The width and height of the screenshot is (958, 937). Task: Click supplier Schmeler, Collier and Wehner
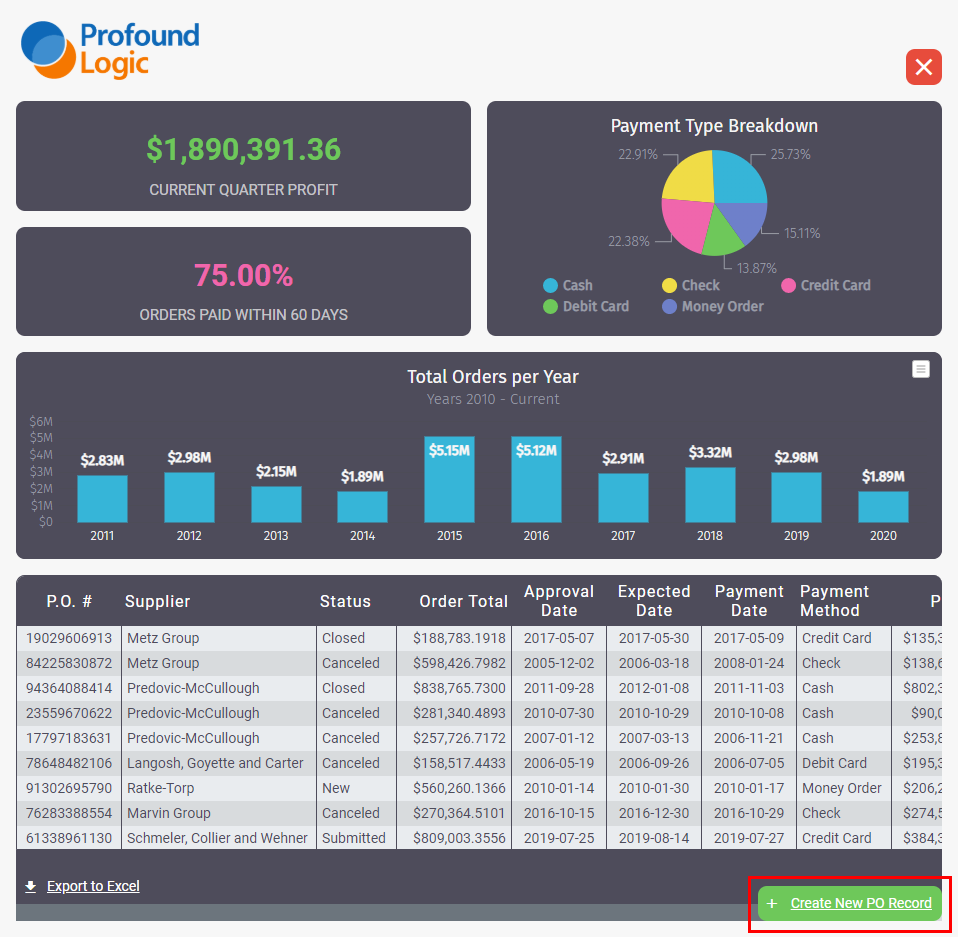point(219,838)
